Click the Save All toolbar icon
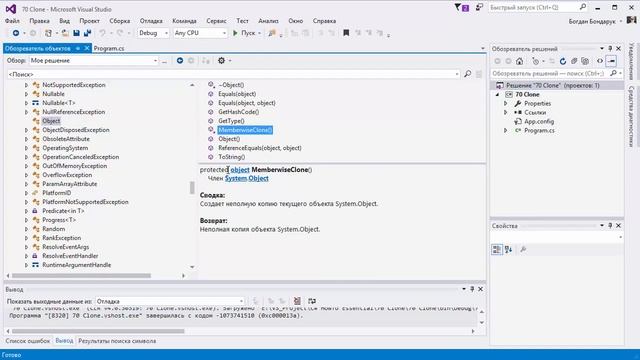 coord(87,33)
